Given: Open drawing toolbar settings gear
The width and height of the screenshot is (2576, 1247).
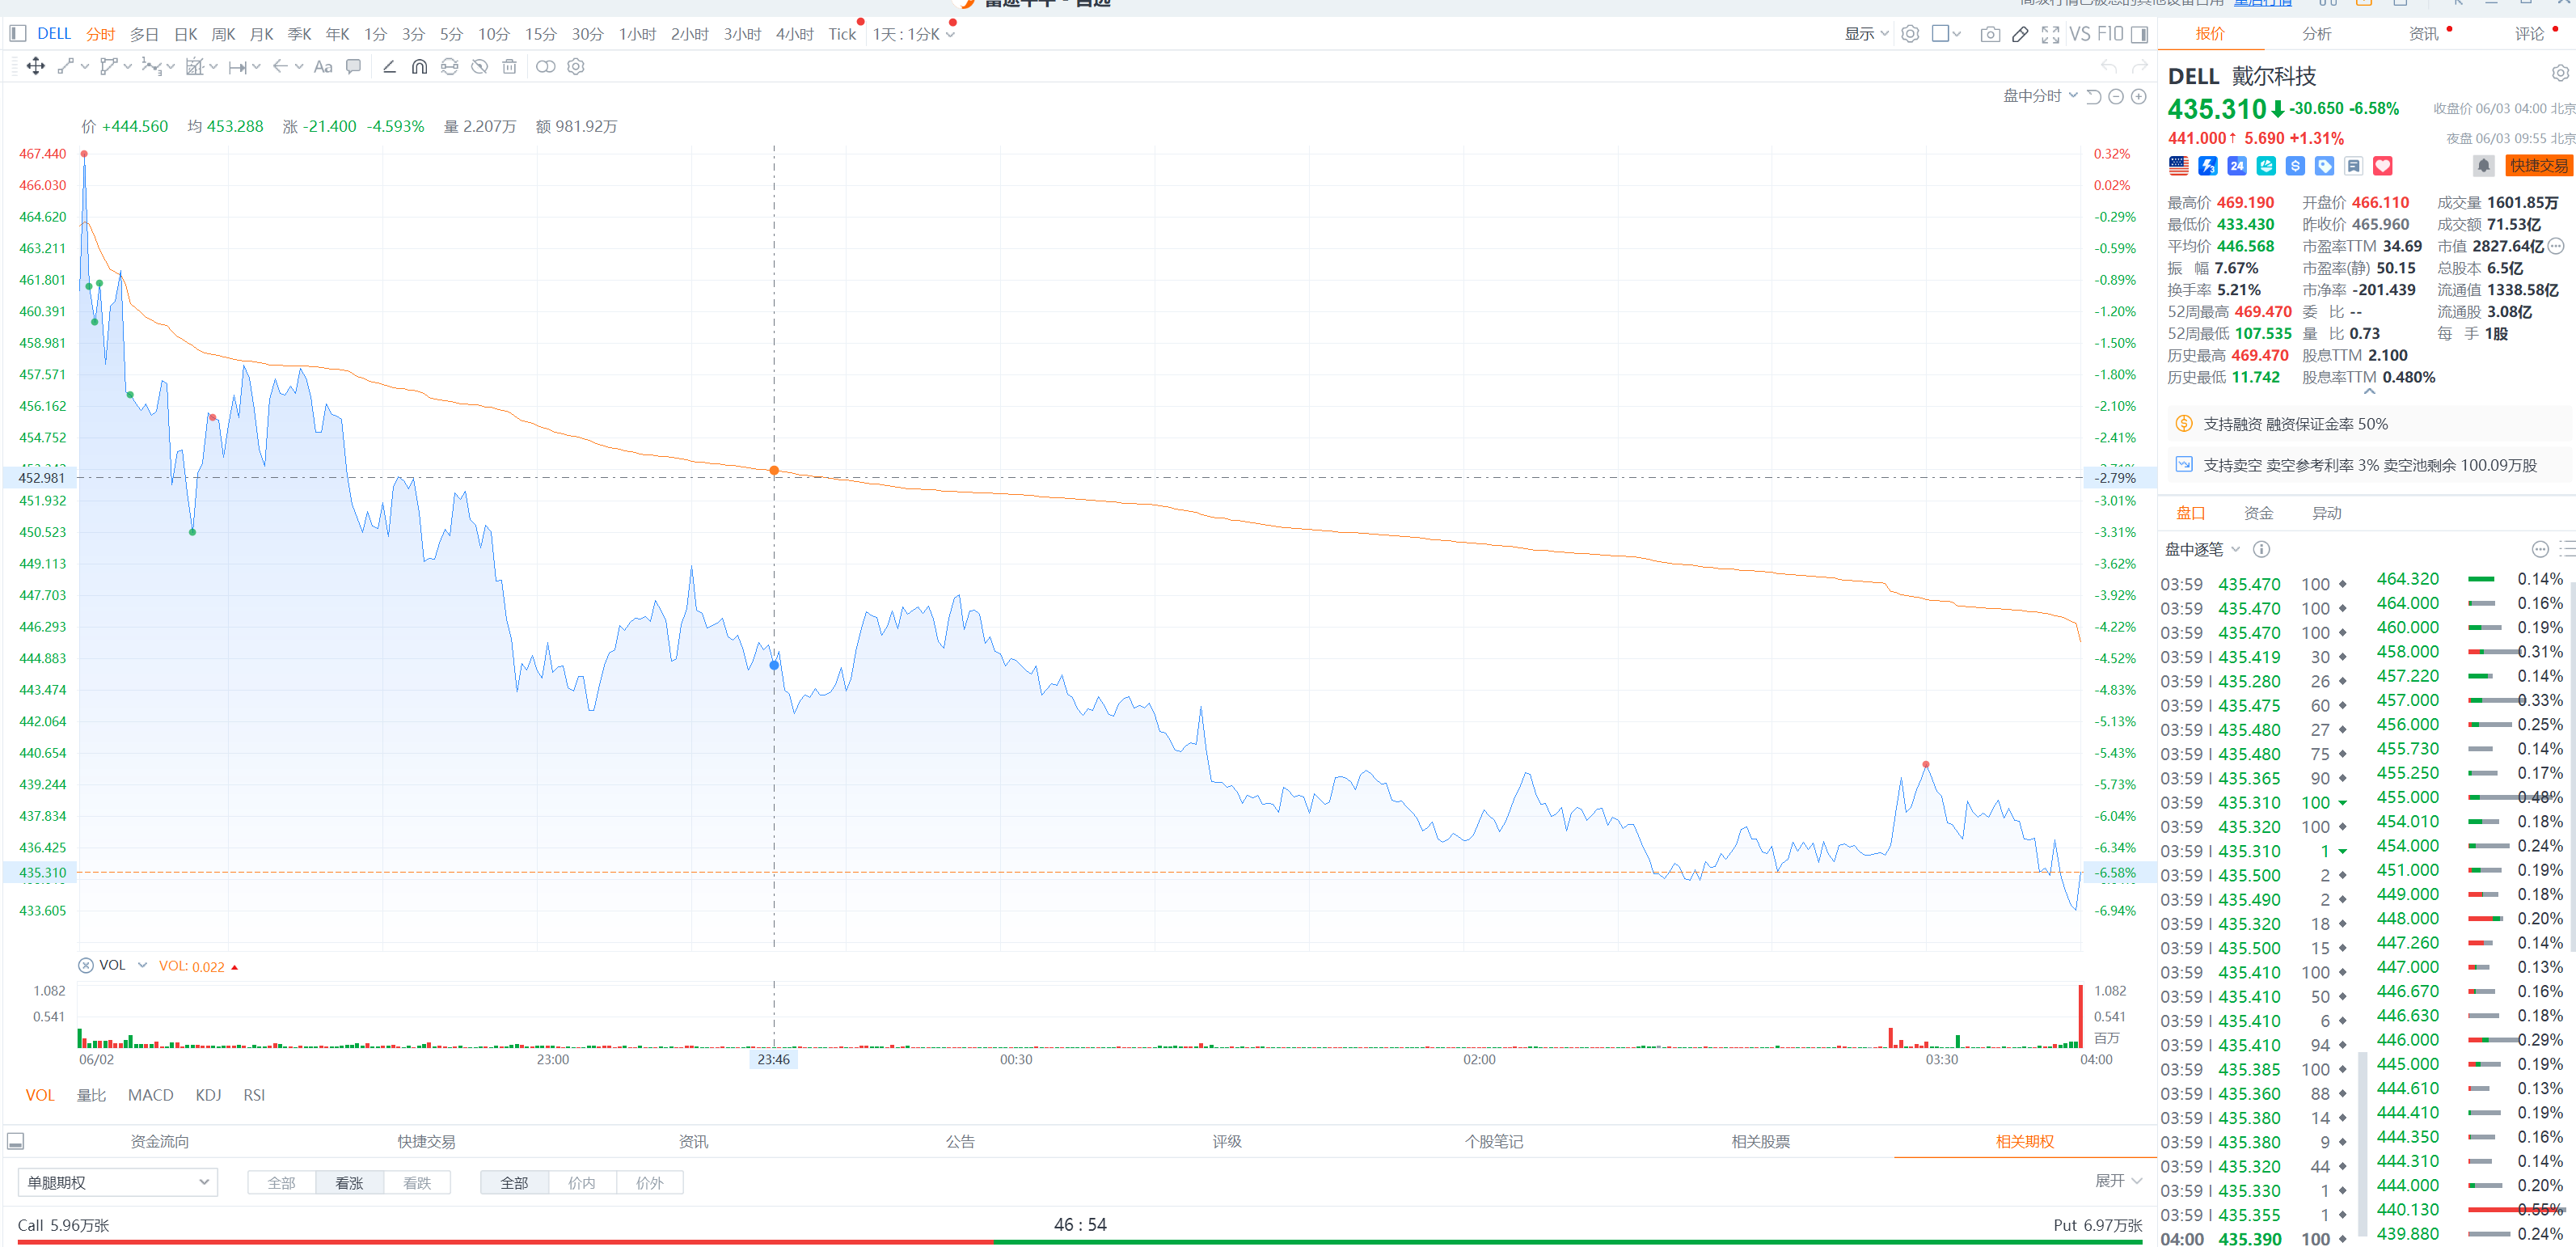Looking at the screenshot, I should pyautogui.click(x=576, y=67).
